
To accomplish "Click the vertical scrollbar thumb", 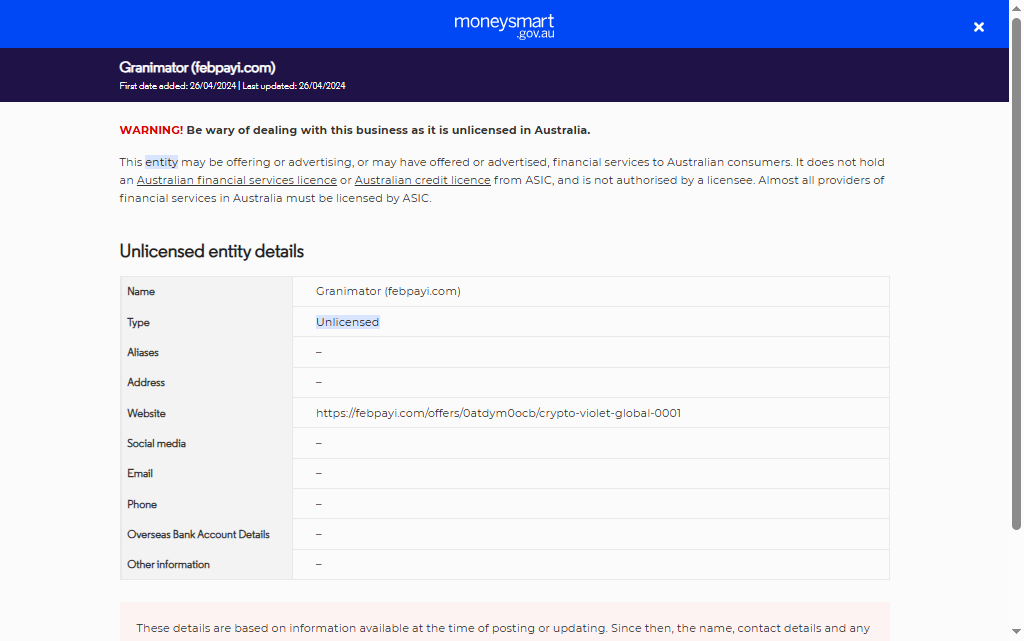I will click(x=1016, y=270).
